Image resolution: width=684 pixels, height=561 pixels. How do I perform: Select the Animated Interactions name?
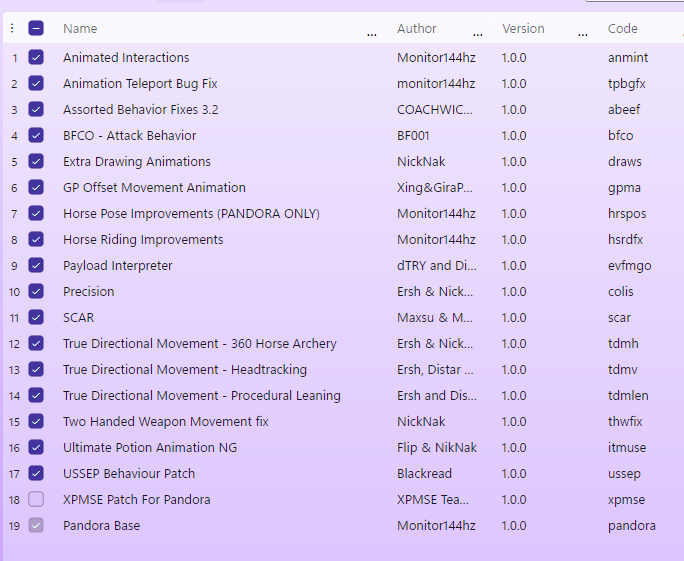[x=126, y=58]
